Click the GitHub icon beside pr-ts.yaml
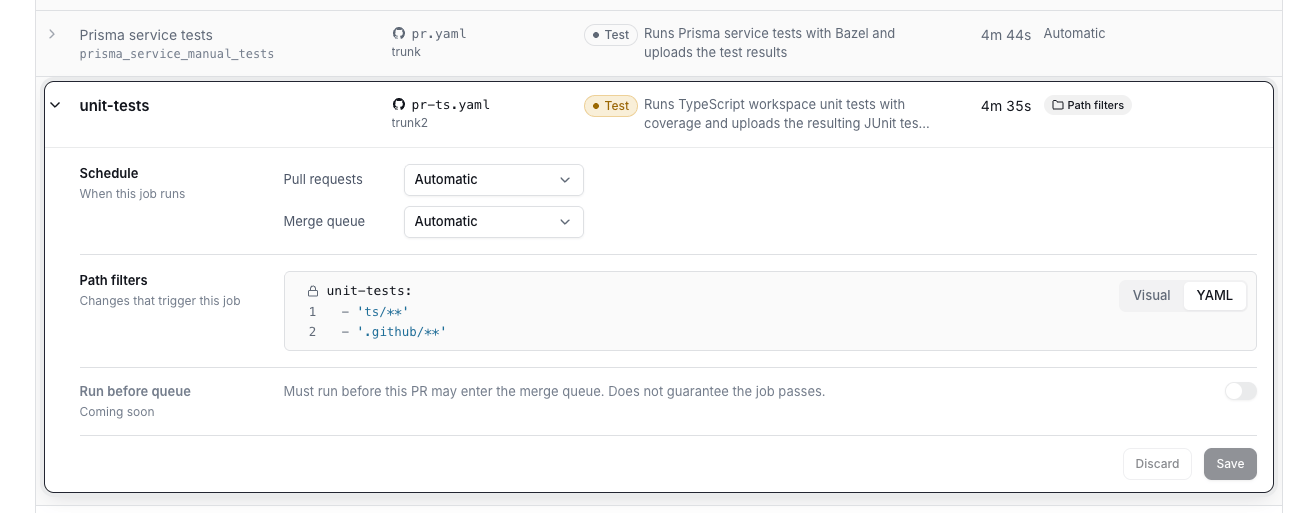1303x513 pixels. tap(399, 105)
